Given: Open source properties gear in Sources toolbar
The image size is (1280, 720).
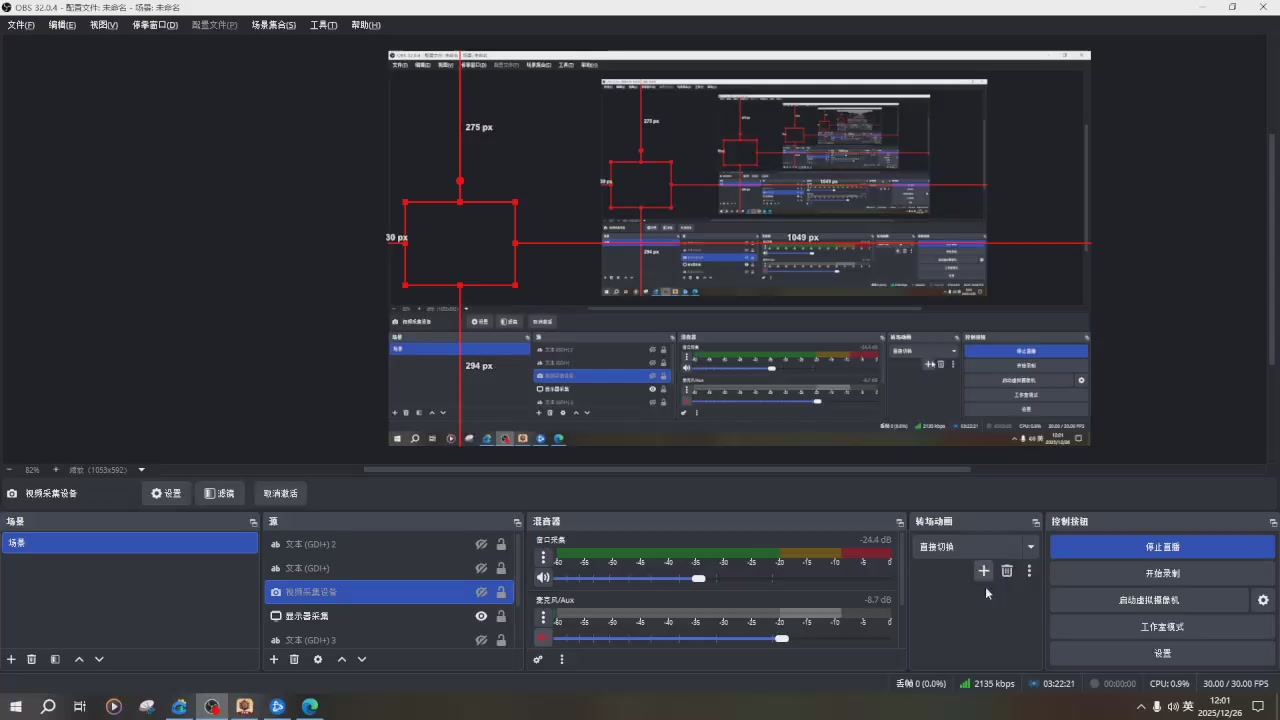Looking at the screenshot, I should click(318, 660).
